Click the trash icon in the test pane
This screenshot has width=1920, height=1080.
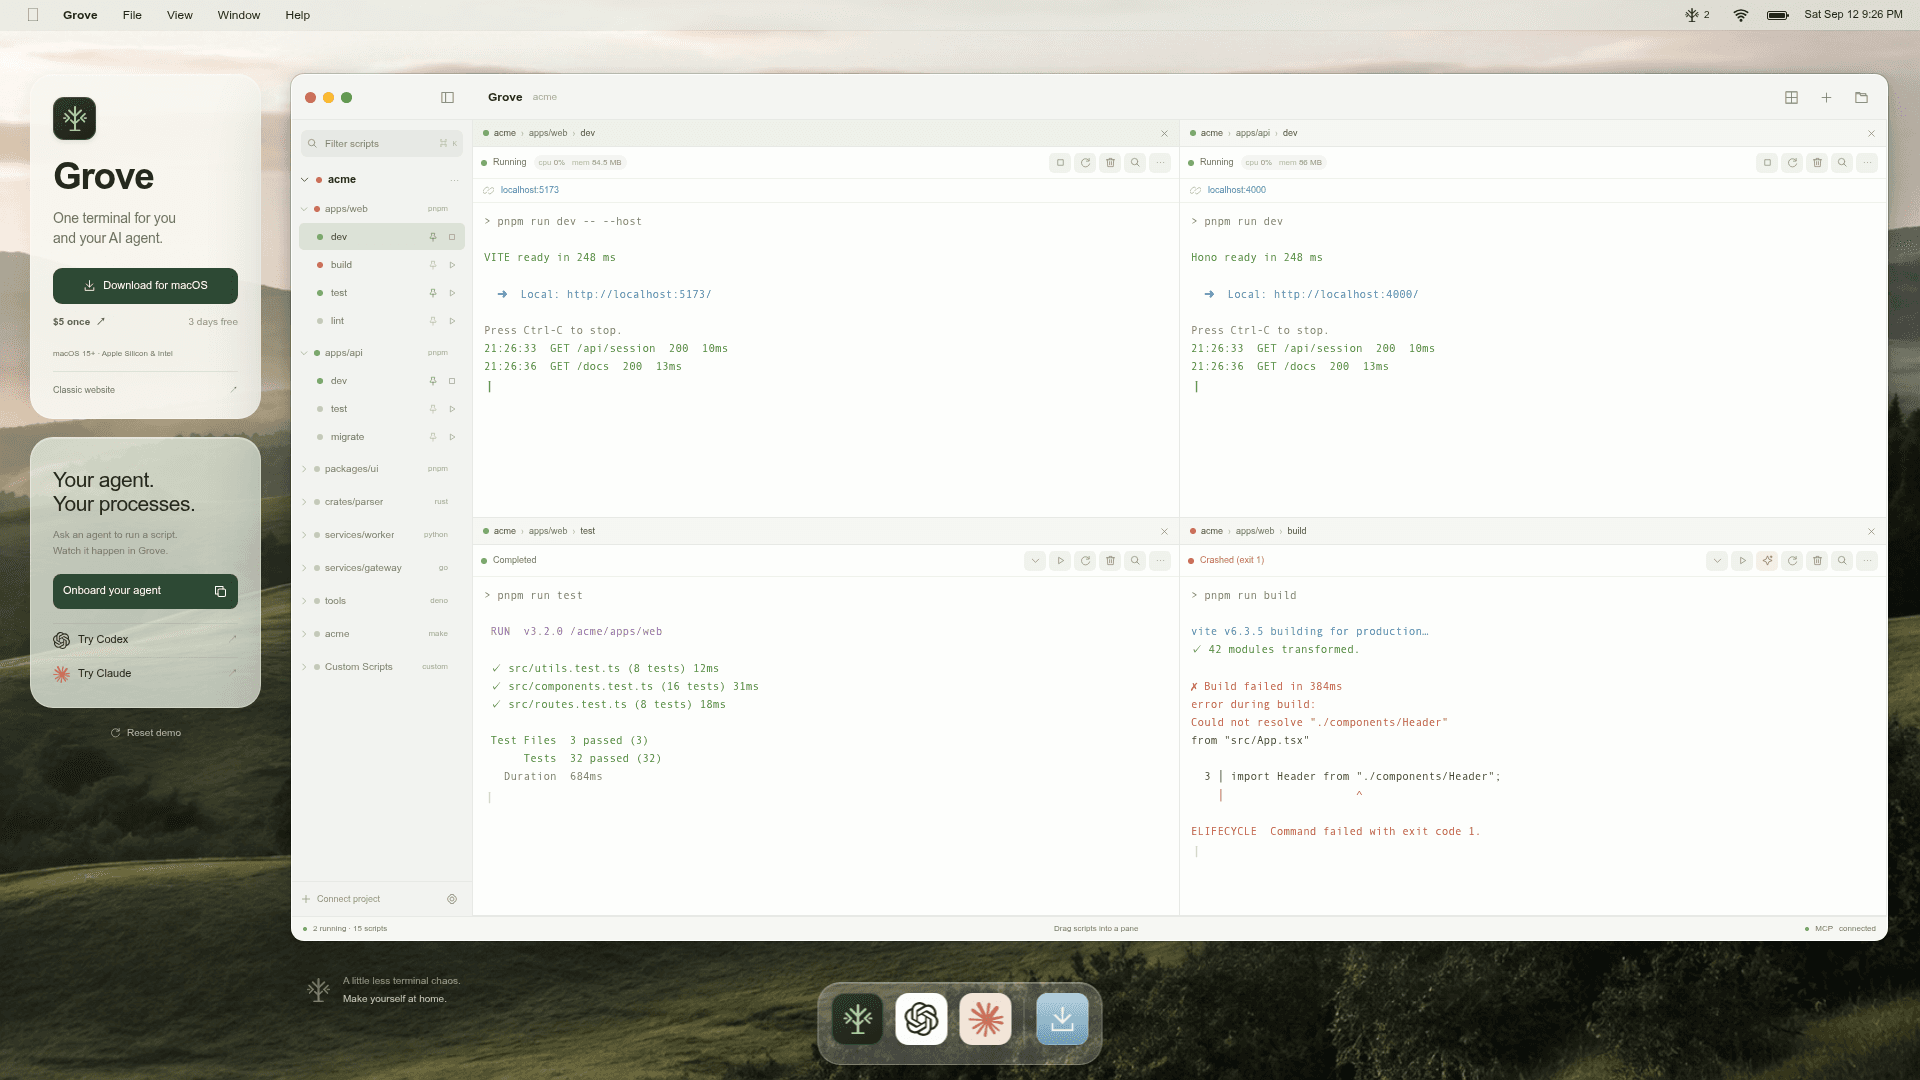point(1110,560)
